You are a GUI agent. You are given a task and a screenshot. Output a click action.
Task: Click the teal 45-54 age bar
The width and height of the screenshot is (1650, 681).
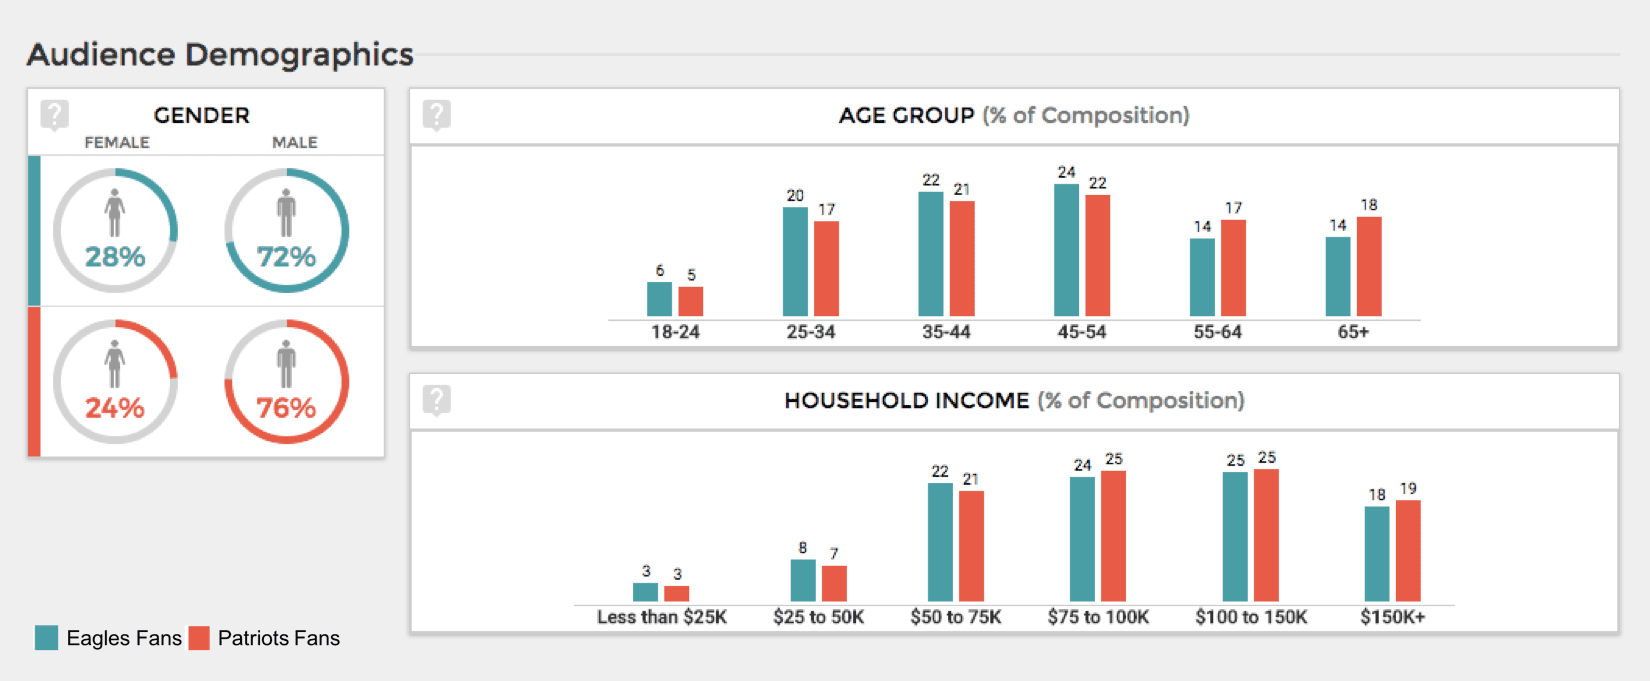point(1066,250)
